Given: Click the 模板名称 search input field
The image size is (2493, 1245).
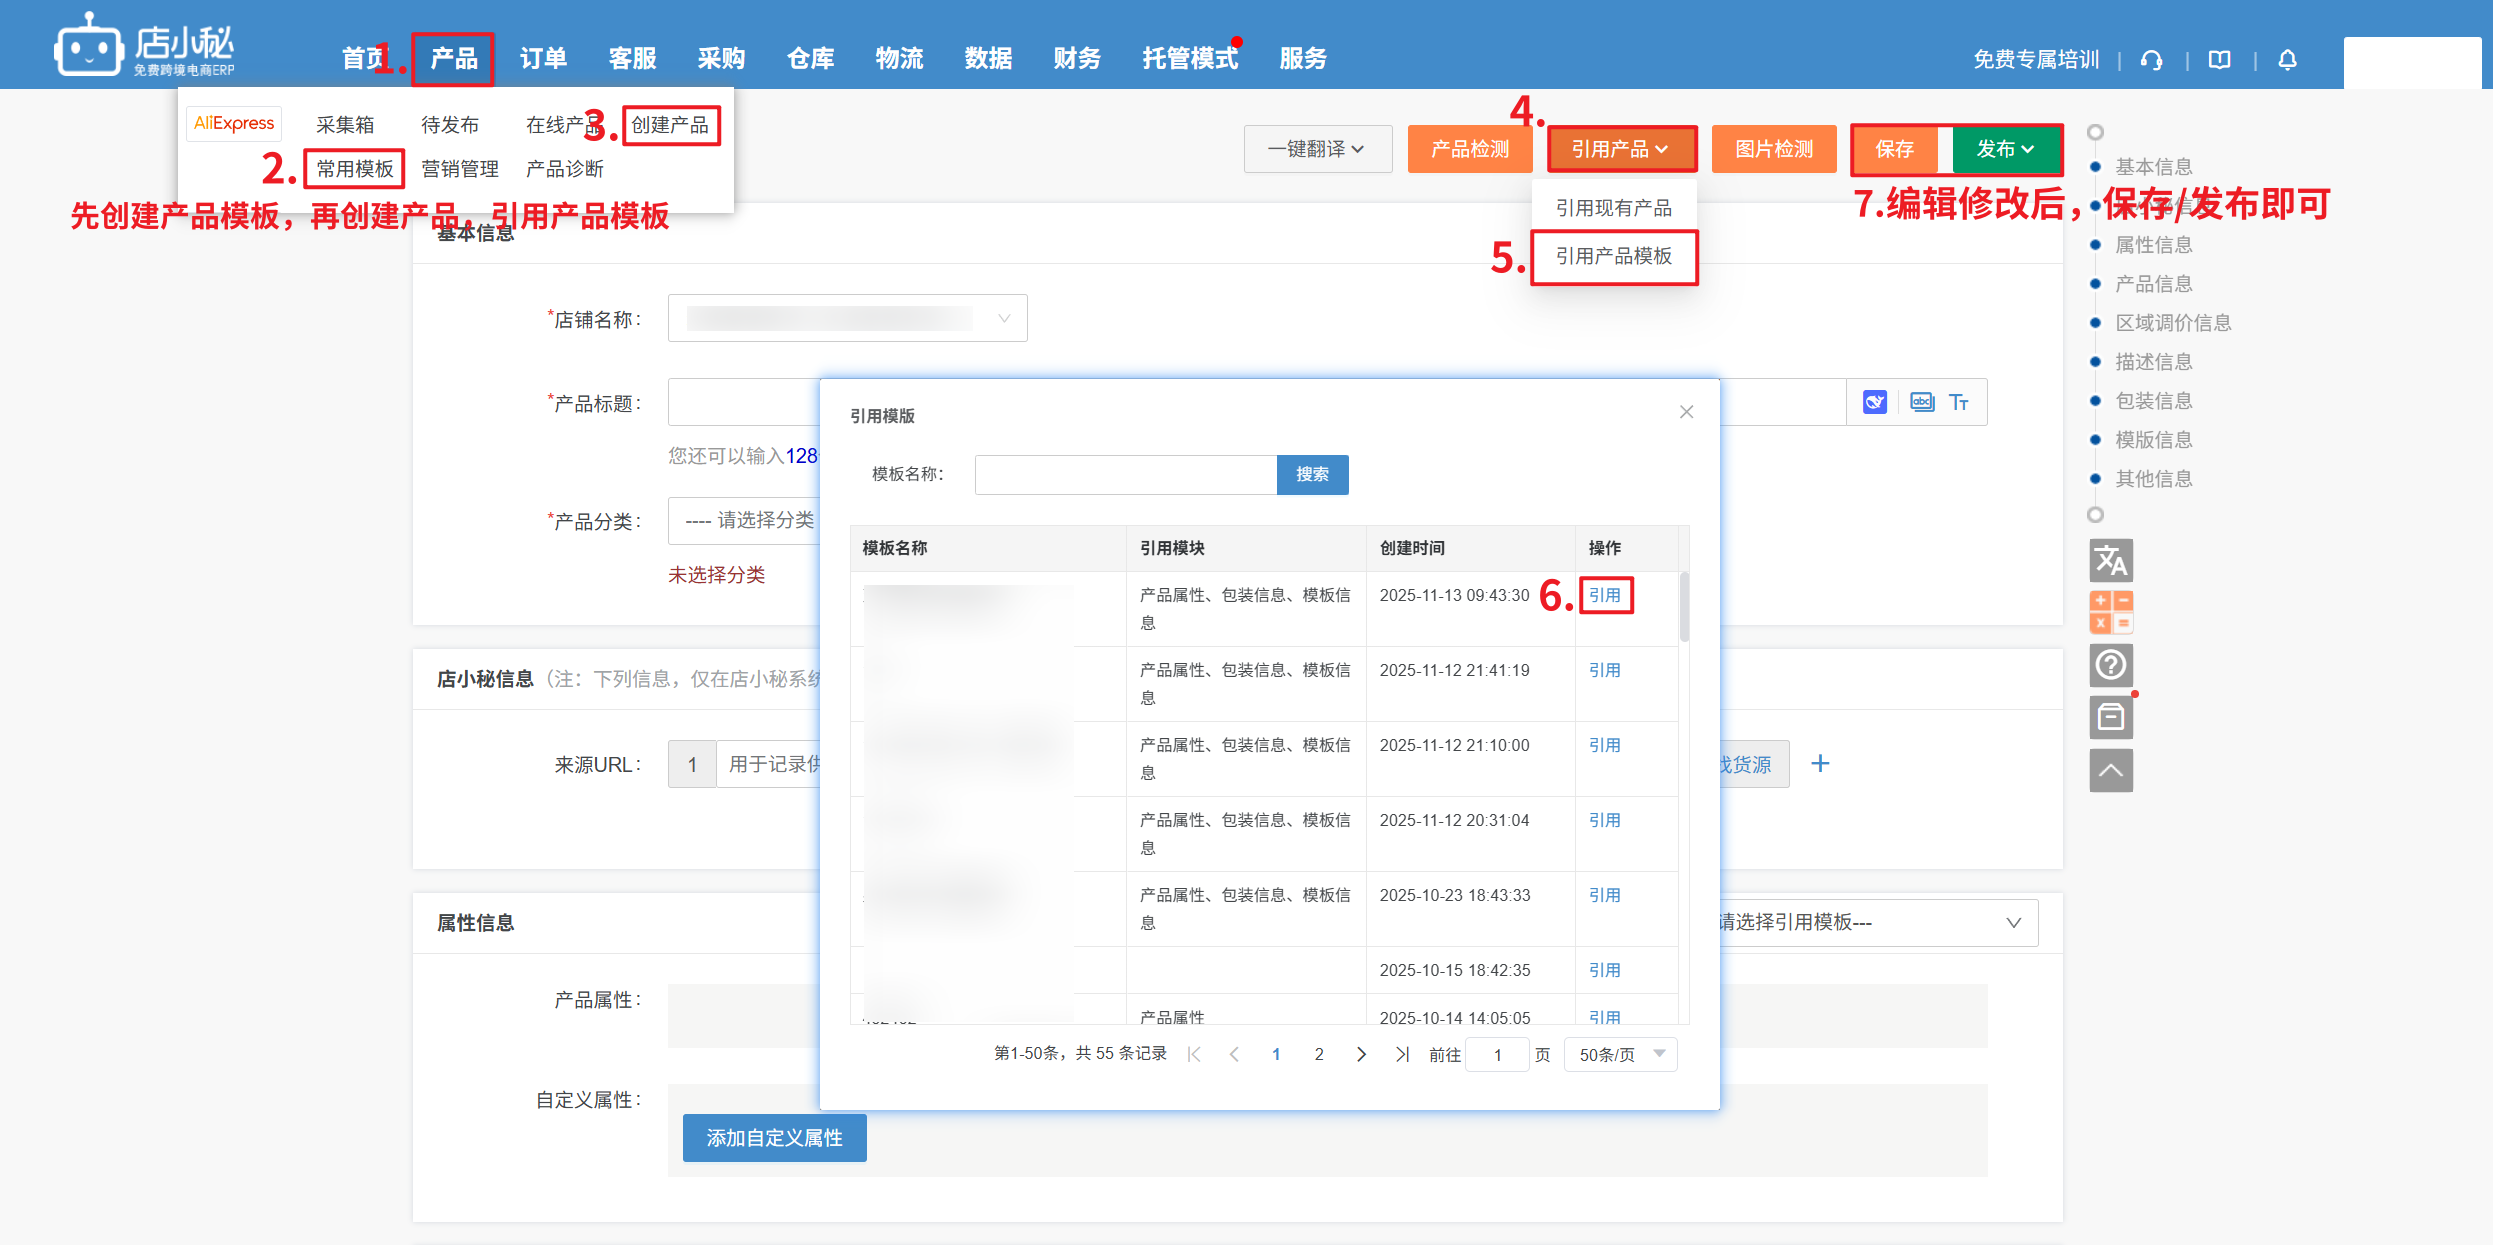Looking at the screenshot, I should [x=1125, y=474].
